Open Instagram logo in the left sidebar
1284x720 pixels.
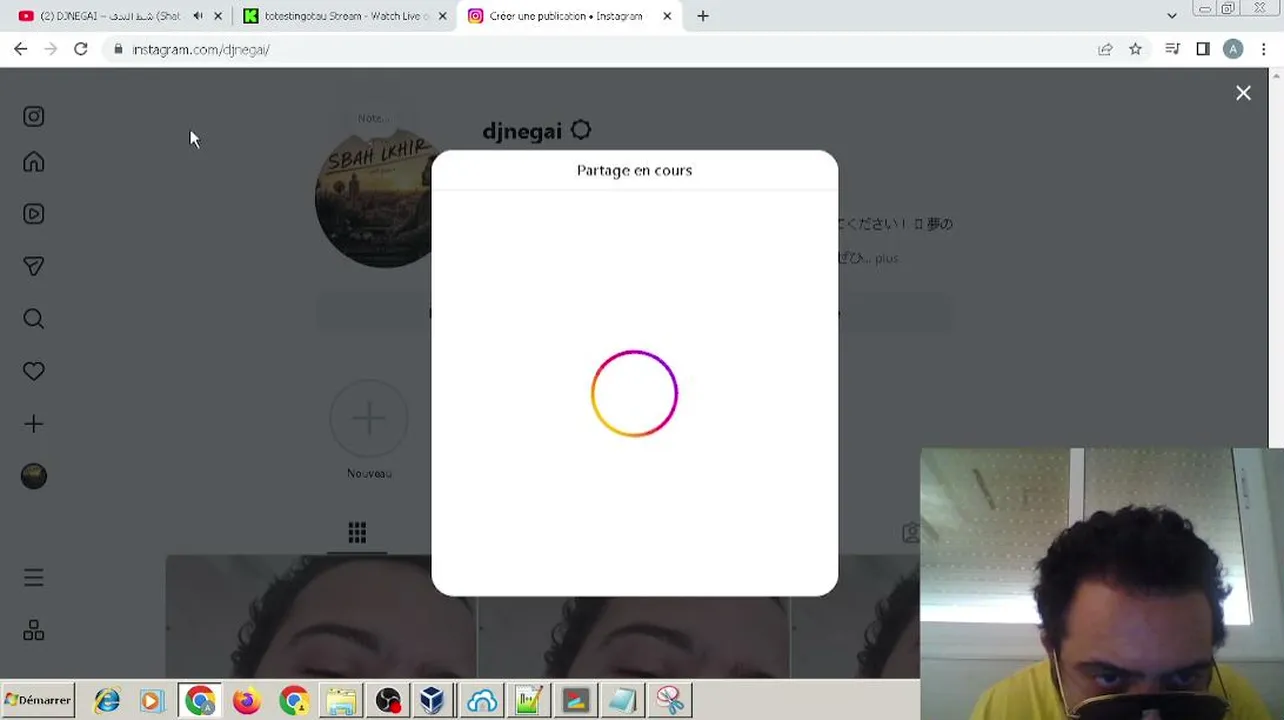point(34,116)
